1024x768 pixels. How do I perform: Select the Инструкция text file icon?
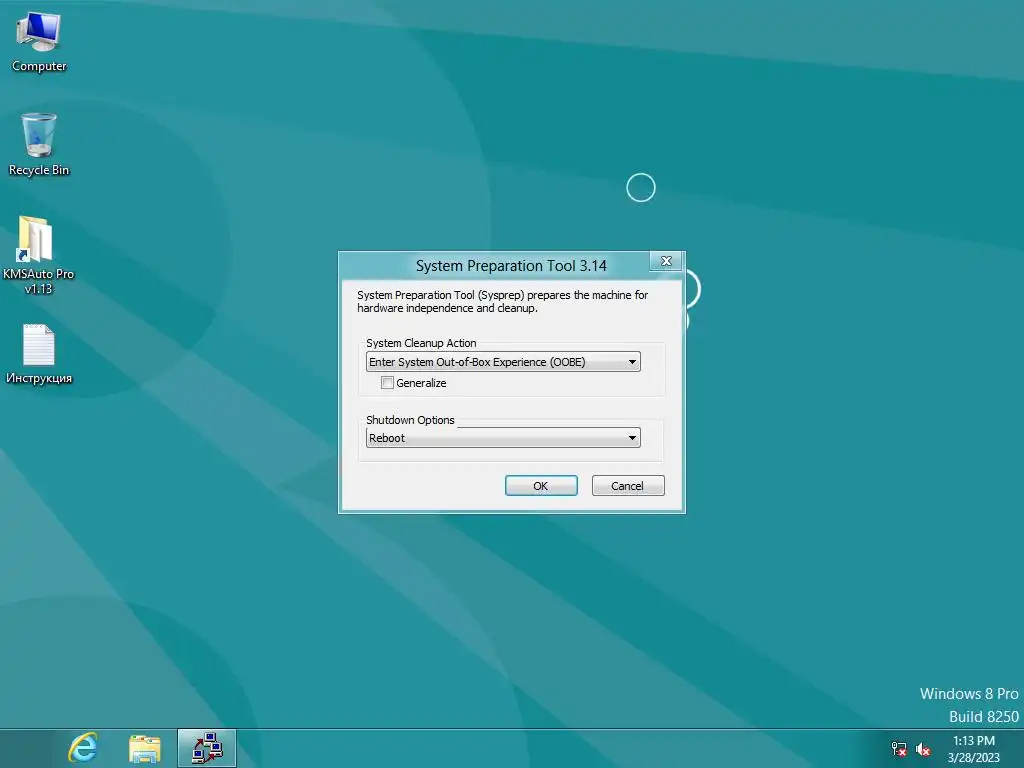39,353
